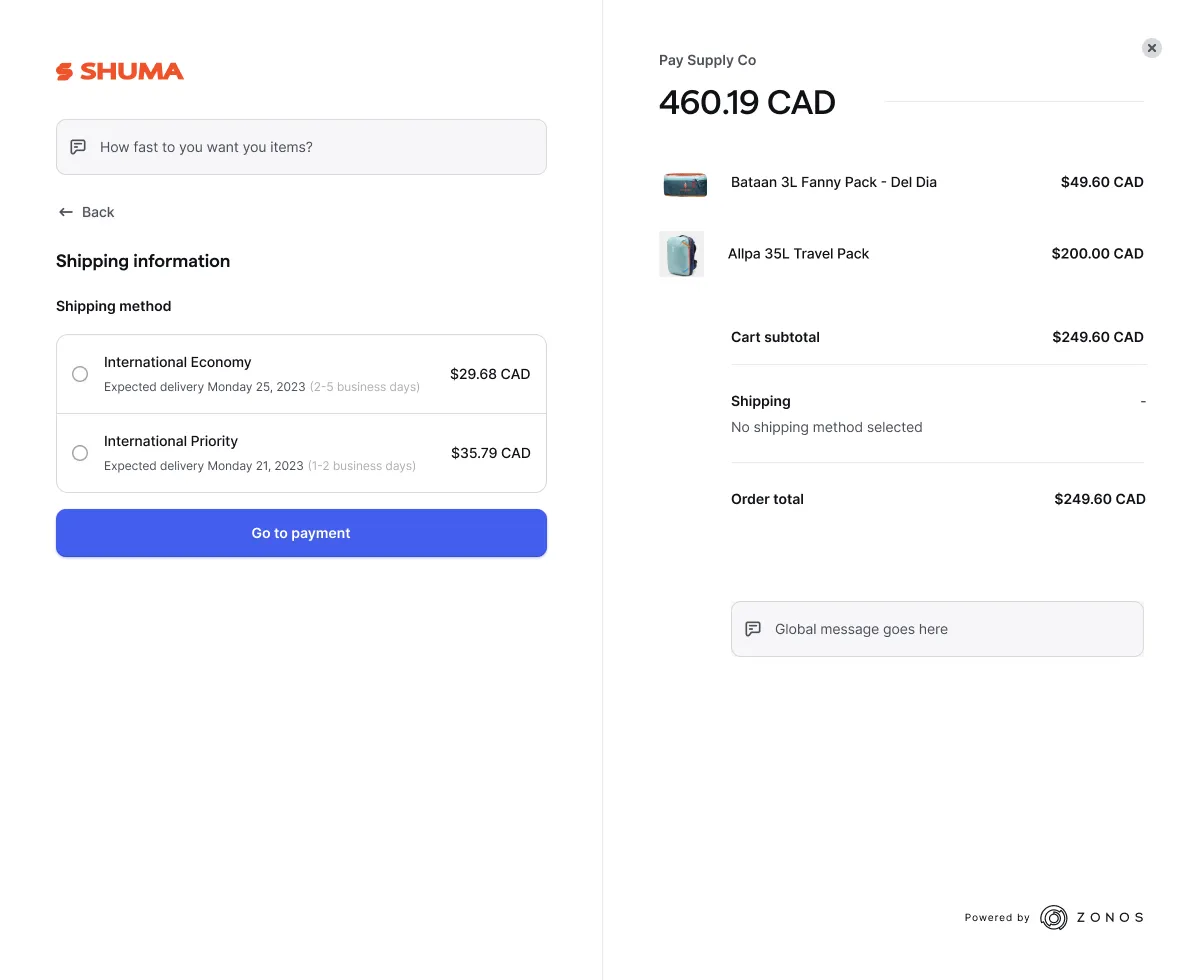
Task: Close the checkout with X button
Action: [1152, 48]
